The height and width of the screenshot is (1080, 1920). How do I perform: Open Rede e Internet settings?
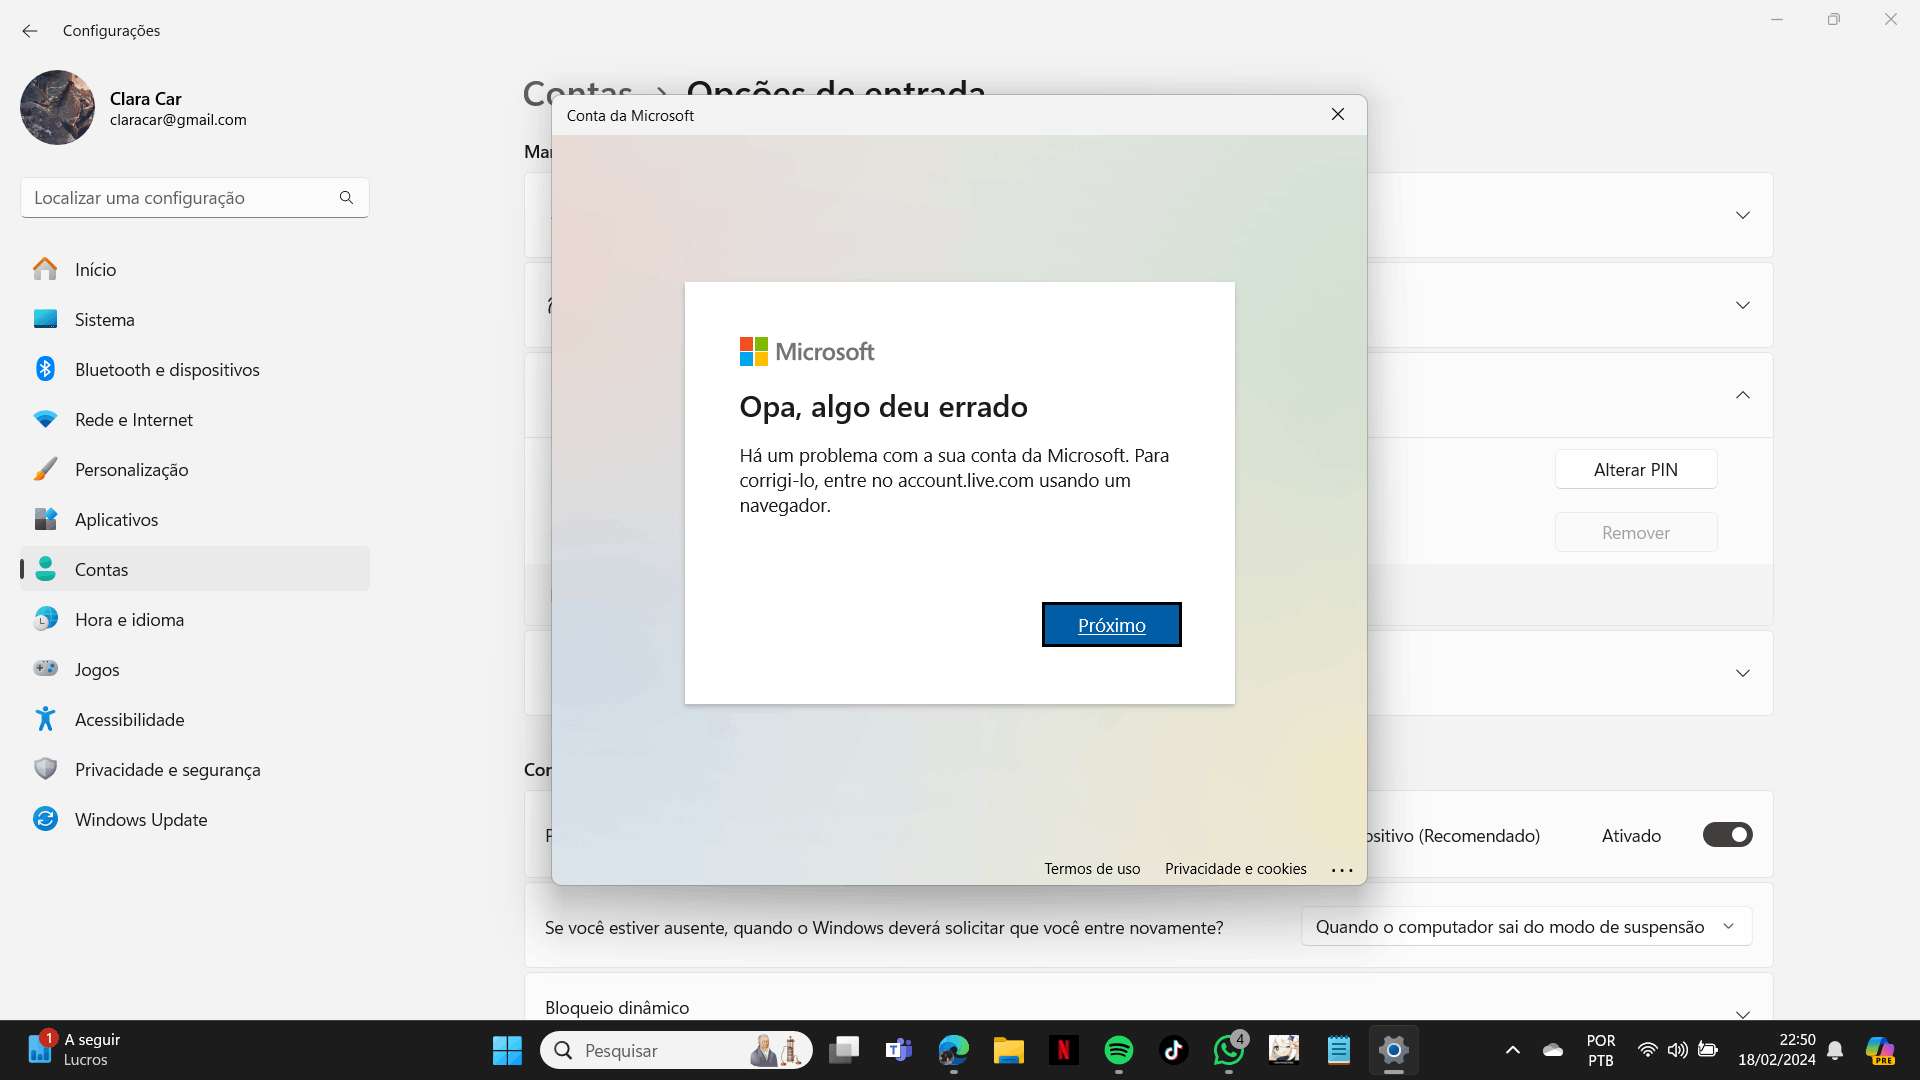(x=134, y=420)
